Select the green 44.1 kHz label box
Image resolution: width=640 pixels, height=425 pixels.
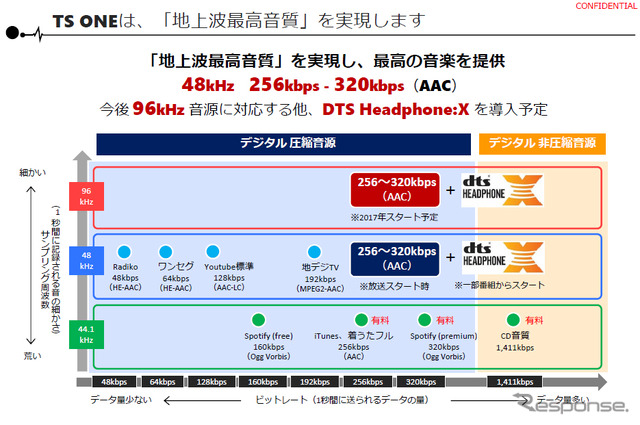[86, 334]
